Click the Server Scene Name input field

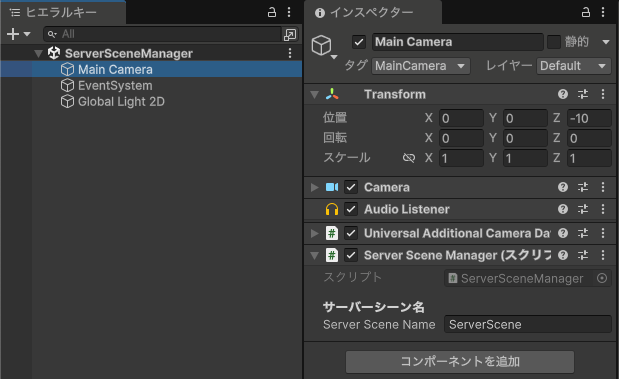pos(528,325)
